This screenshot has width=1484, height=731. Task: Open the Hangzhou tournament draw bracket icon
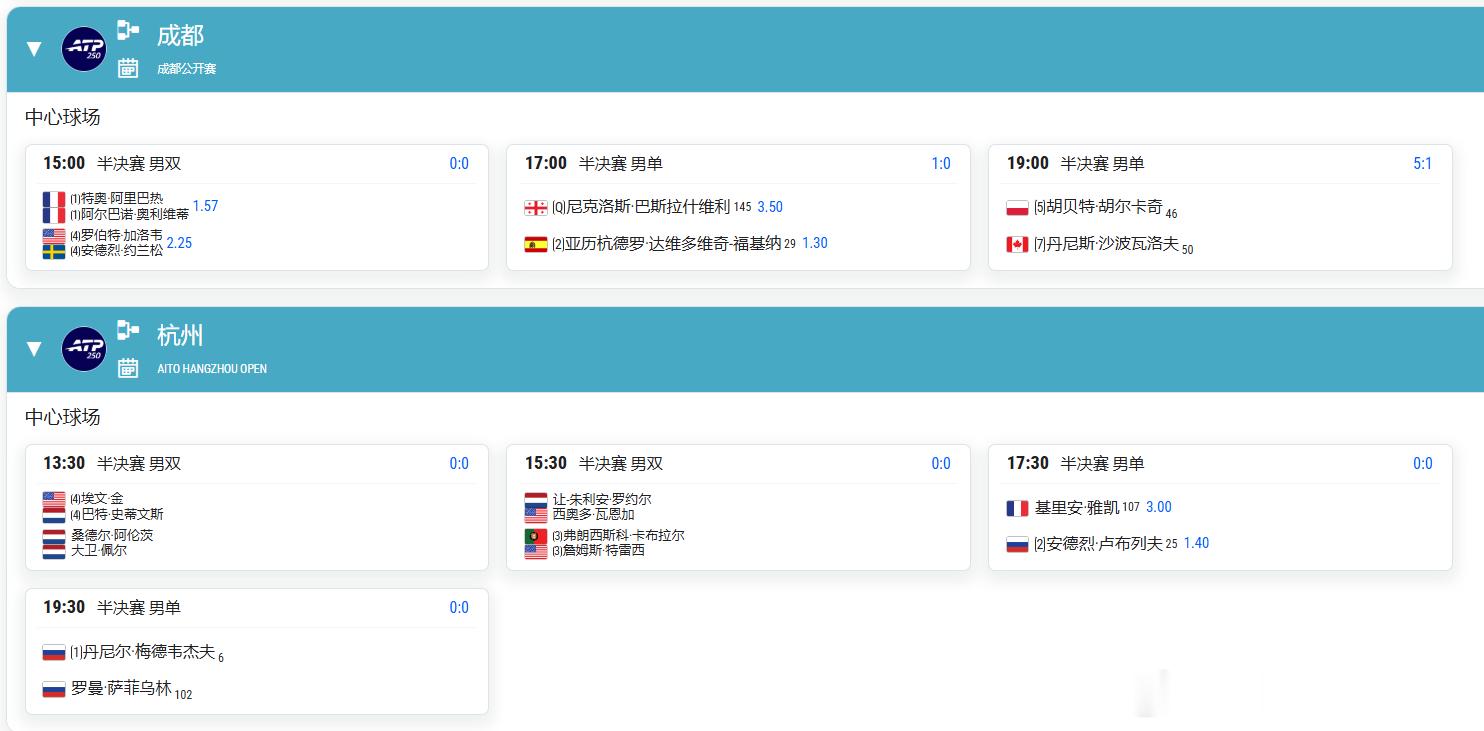(128, 330)
